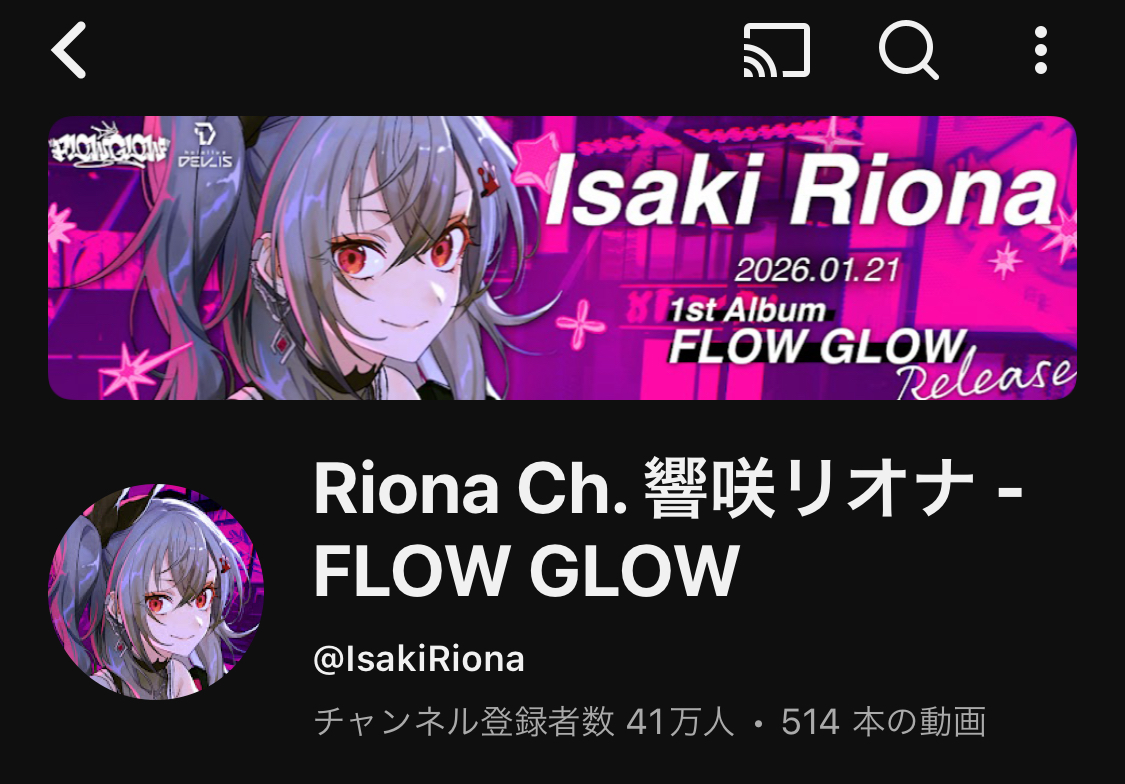Screen dimensions: 1125x784
Task: Tap the banner character's face illustration
Action: point(391,273)
